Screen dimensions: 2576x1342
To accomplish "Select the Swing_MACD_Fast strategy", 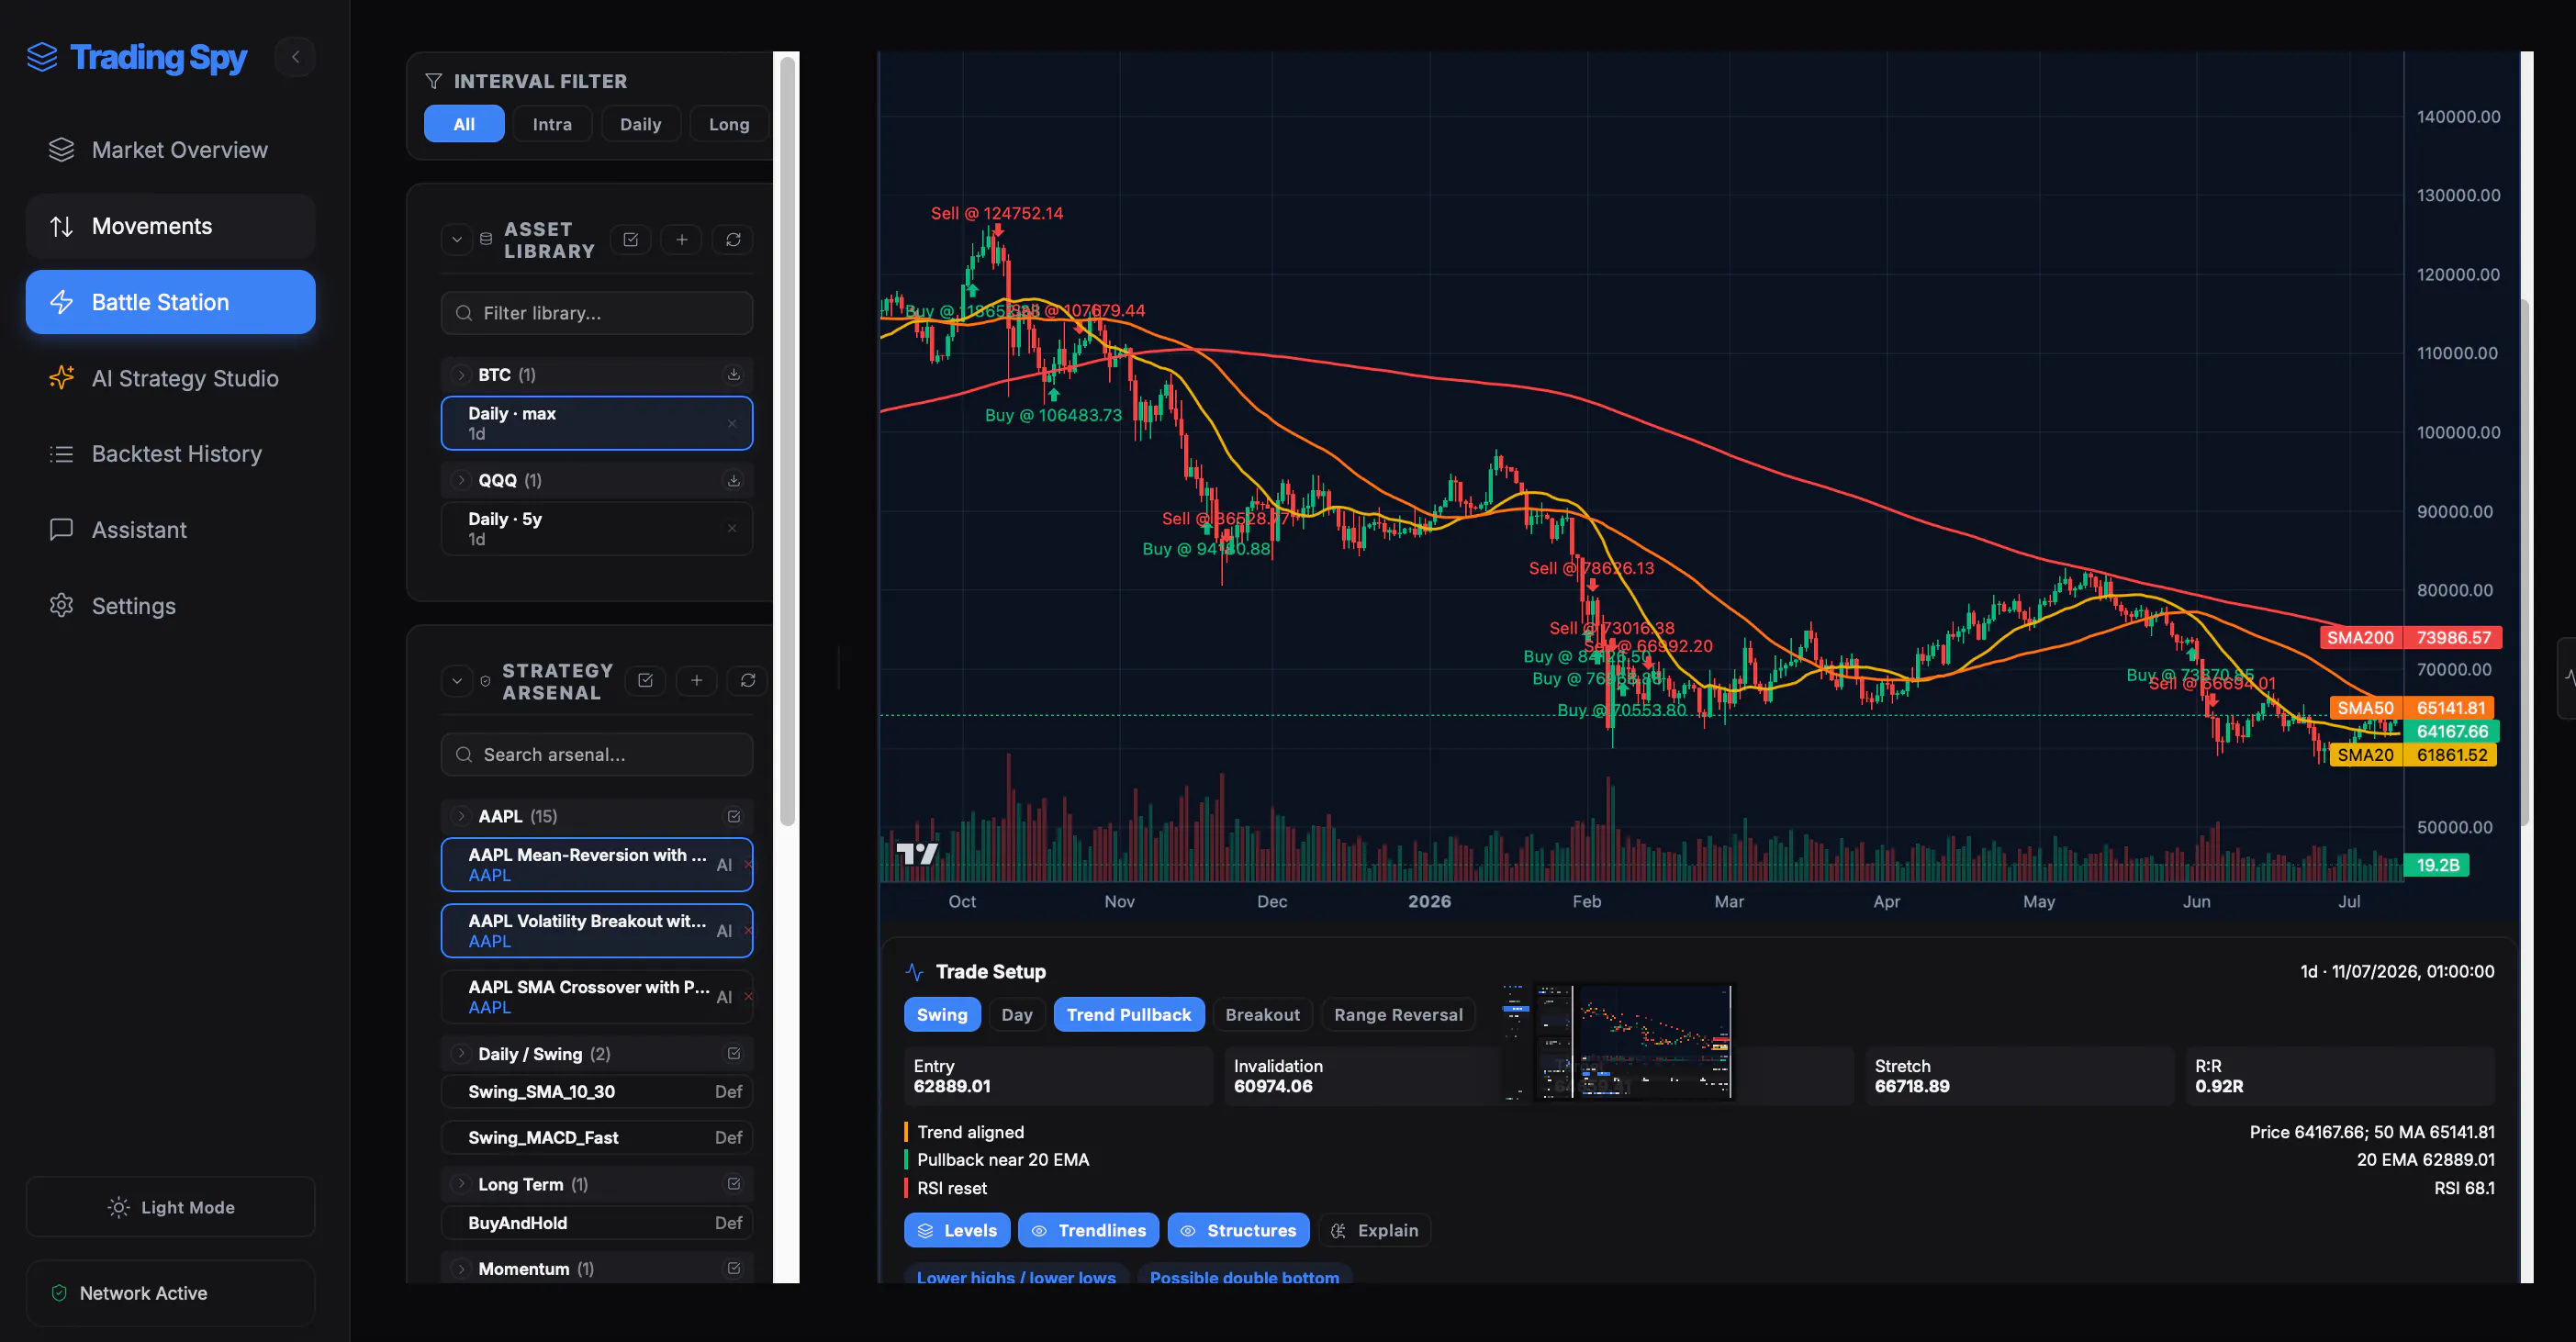I will (597, 1138).
